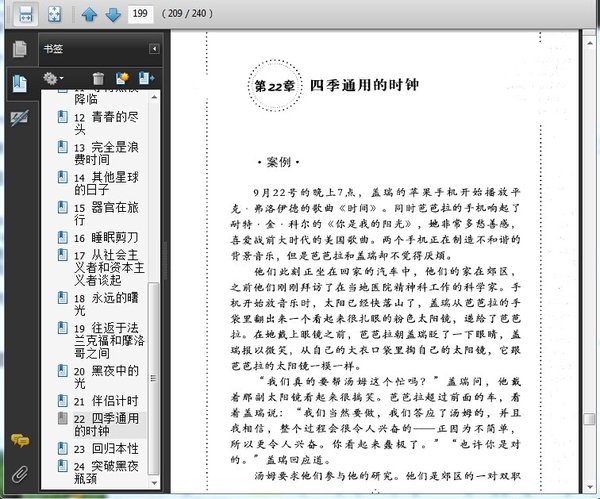Screen dimensions: 600x499
Task: Click the new bookmark icon
Action: pyautogui.click(x=122, y=78)
